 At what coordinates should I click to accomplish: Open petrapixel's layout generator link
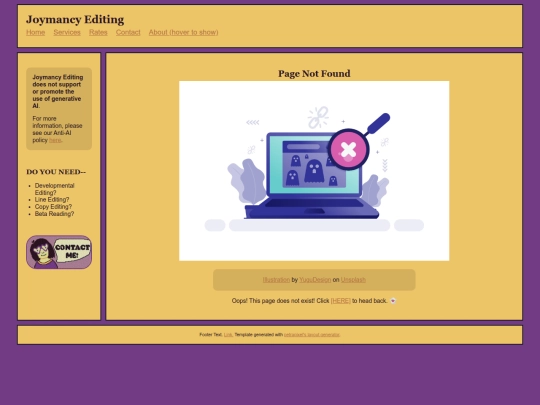point(312,334)
